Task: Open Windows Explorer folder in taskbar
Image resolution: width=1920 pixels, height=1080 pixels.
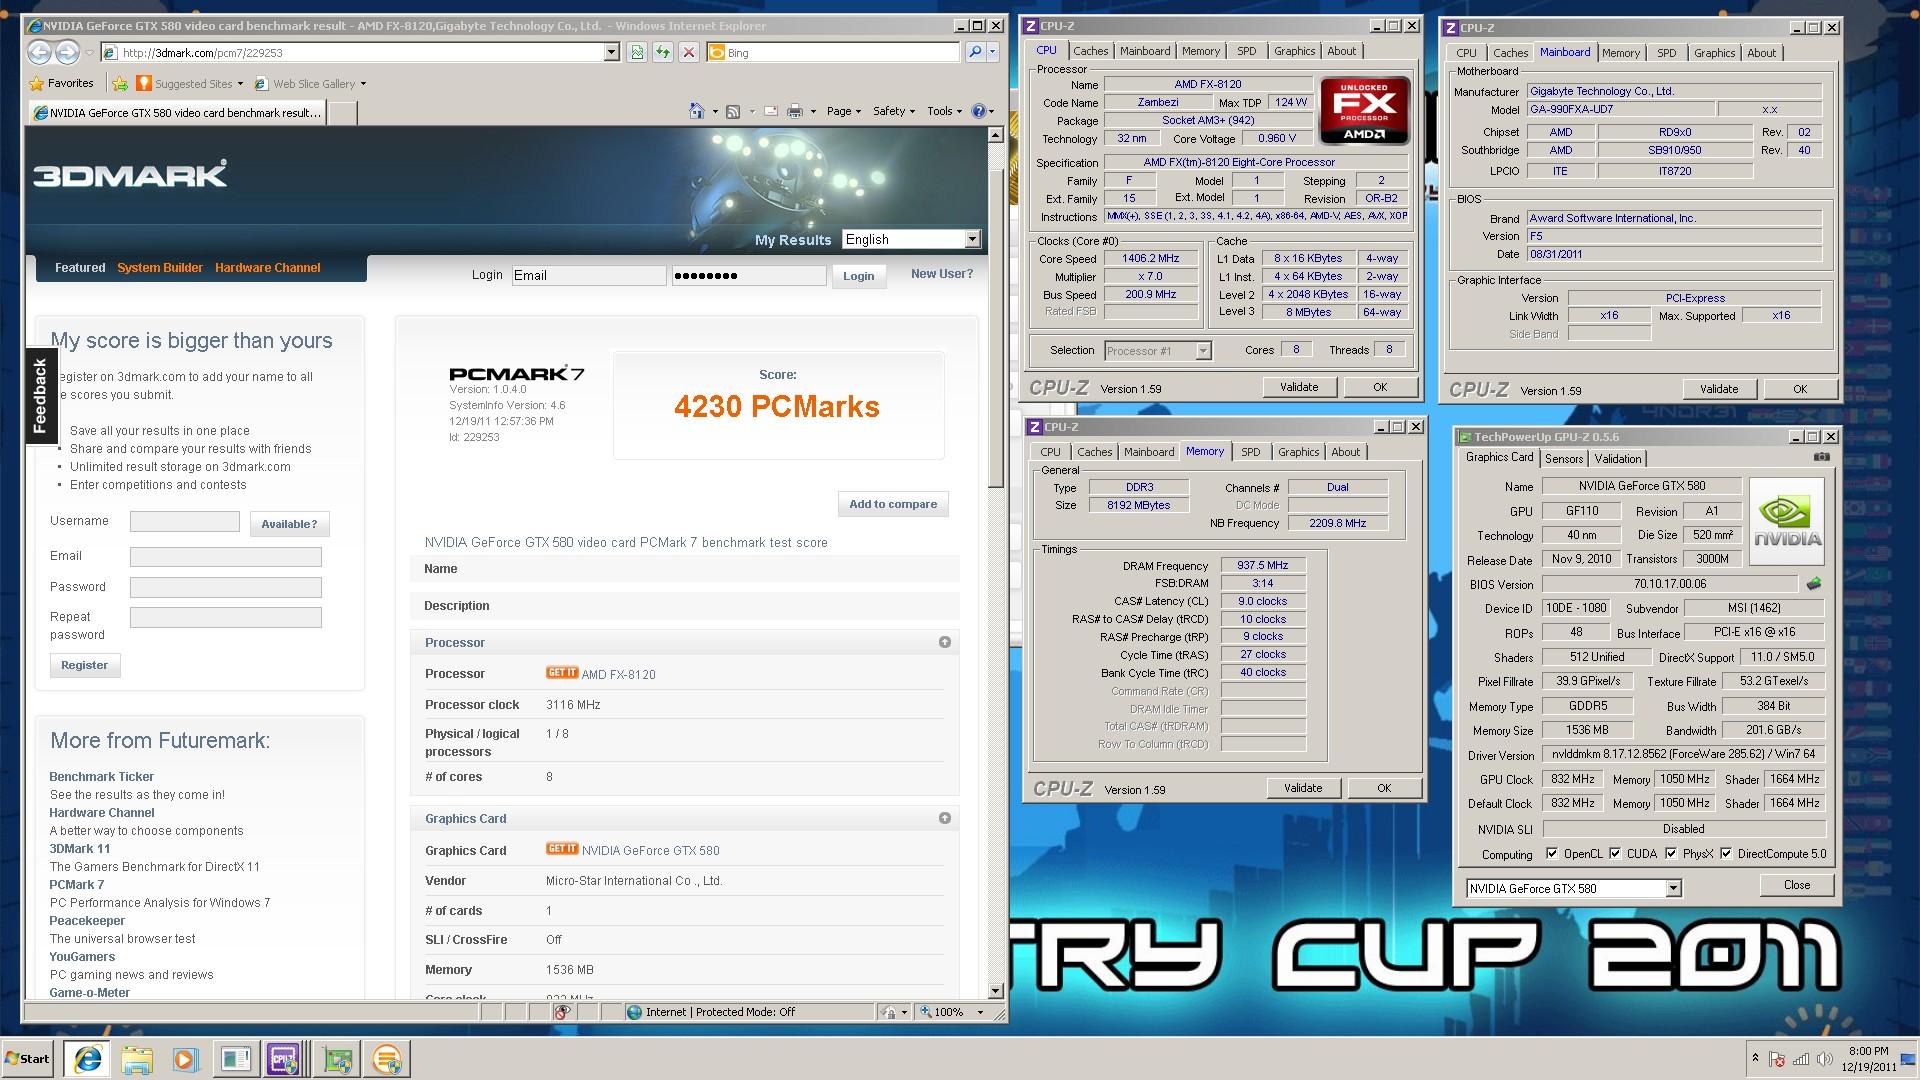Action: 137,1059
